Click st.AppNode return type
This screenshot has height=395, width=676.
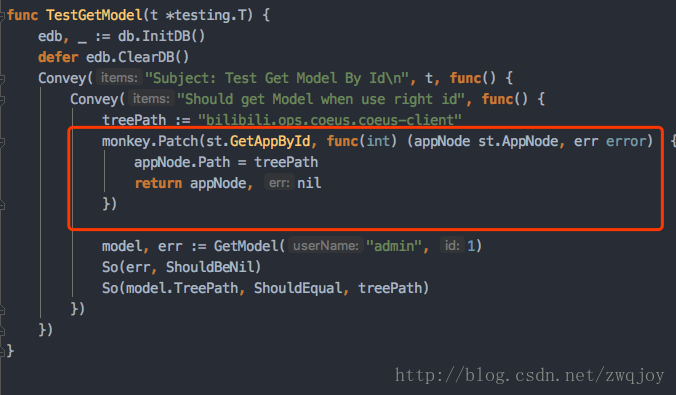[518, 141]
